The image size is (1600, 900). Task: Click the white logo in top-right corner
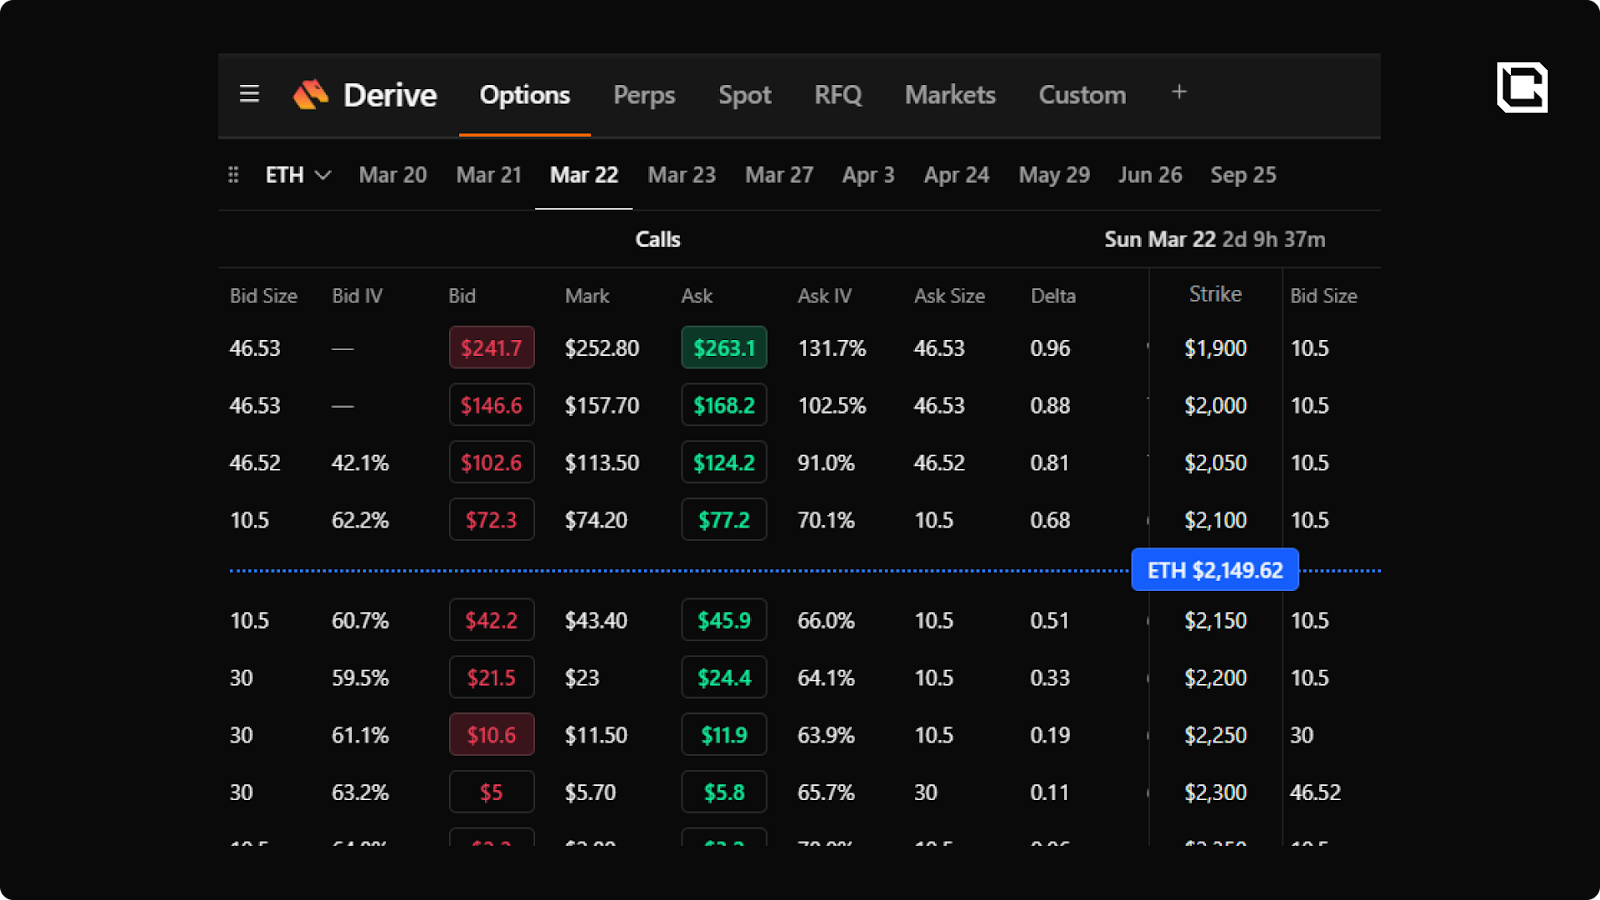pos(1521,87)
